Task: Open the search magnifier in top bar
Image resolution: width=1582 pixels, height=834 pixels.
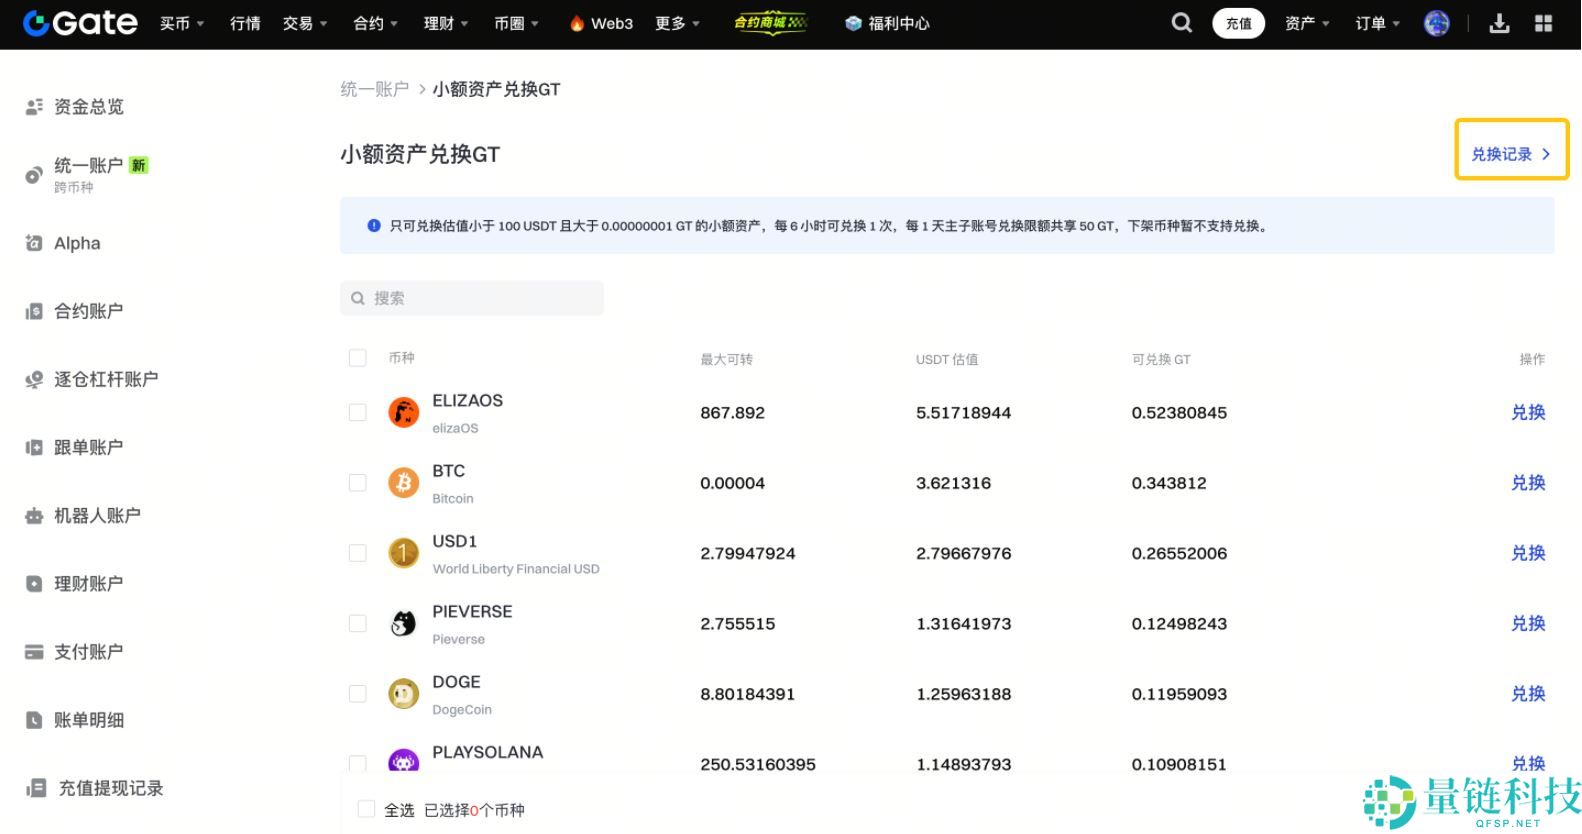Action: [1182, 23]
